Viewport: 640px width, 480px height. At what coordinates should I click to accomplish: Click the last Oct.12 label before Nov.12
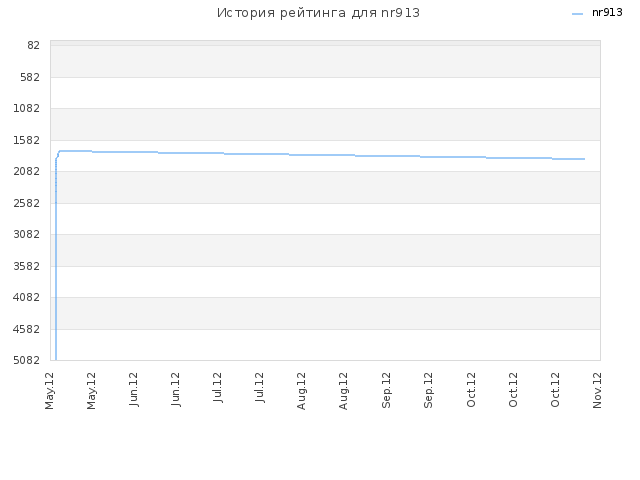click(555, 390)
